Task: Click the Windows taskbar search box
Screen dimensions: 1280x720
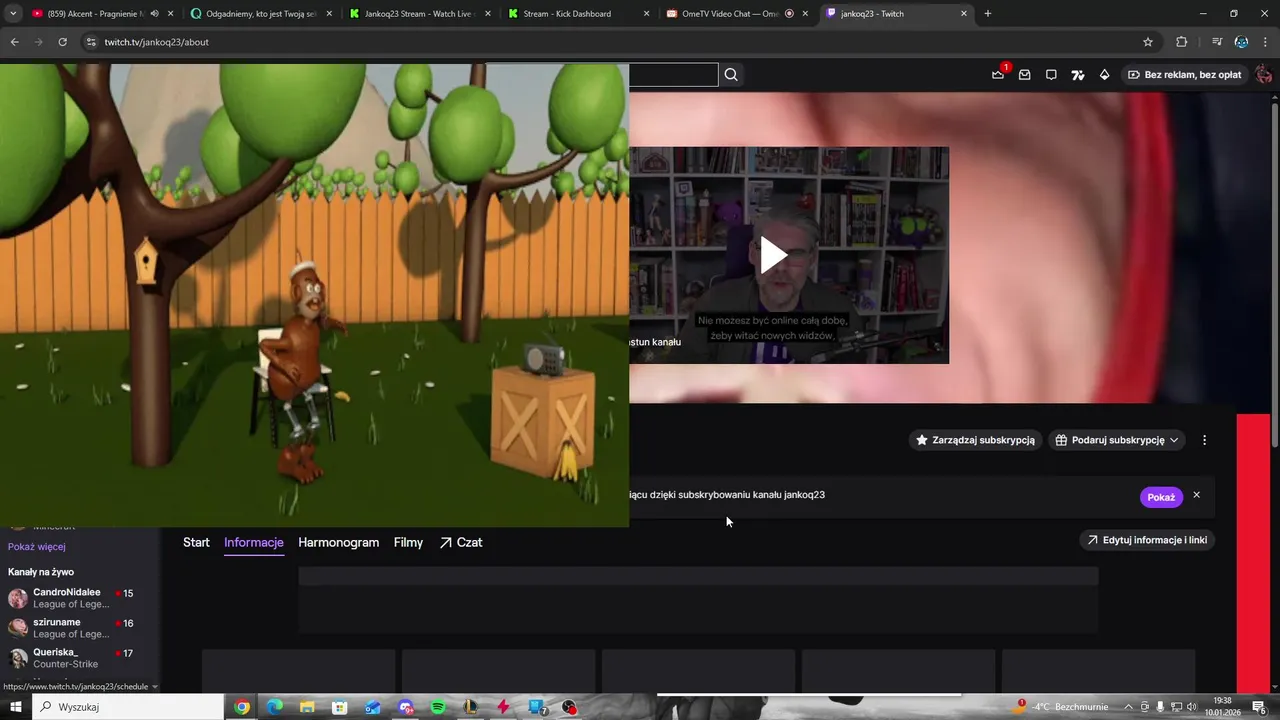Action: pyautogui.click(x=128, y=707)
